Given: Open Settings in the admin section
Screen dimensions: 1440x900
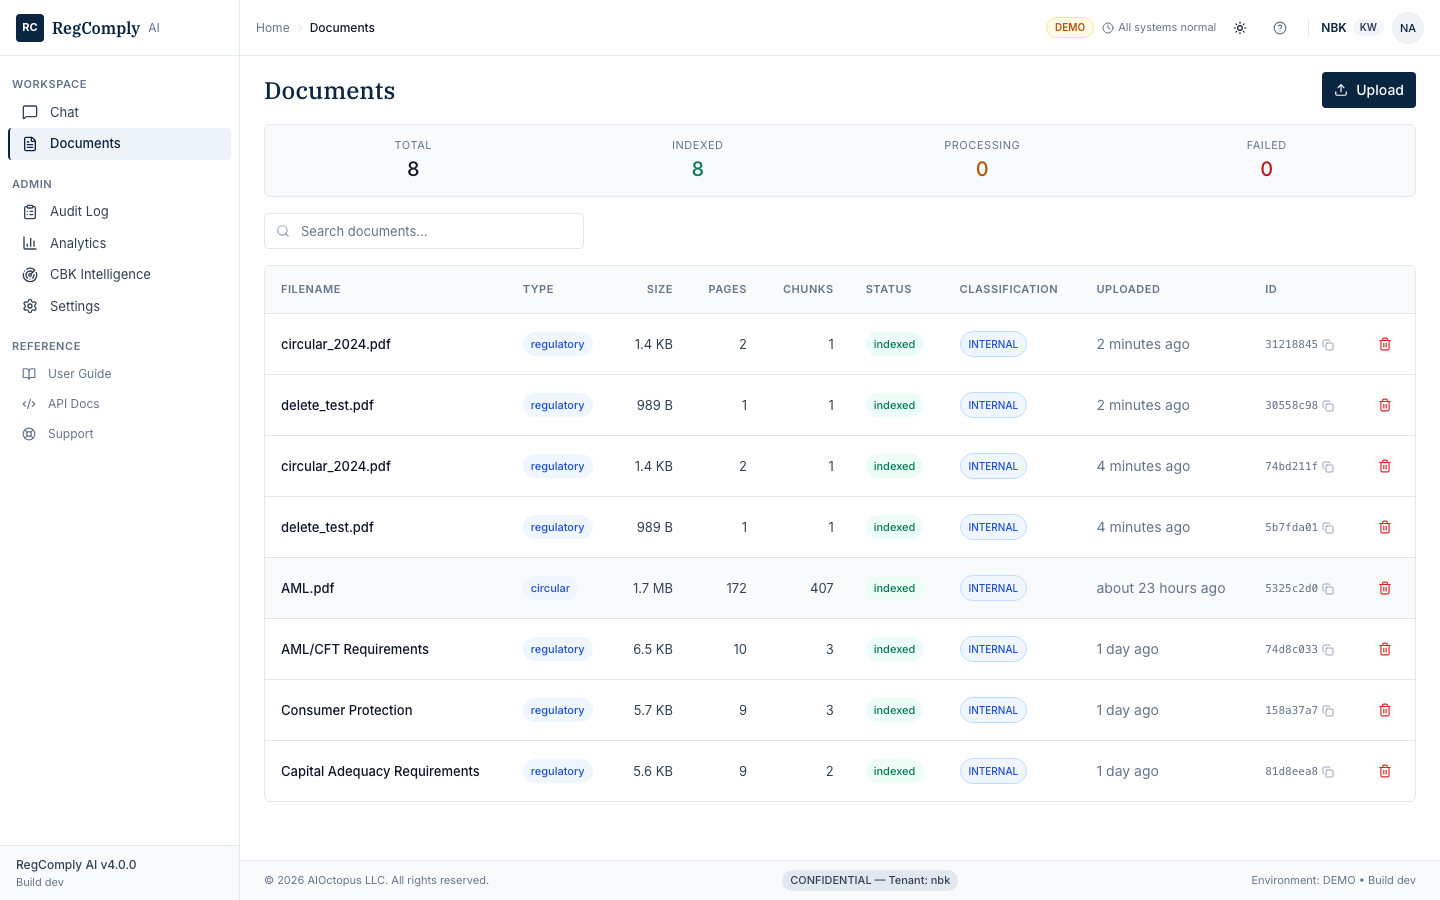Looking at the screenshot, I should [120, 306].
